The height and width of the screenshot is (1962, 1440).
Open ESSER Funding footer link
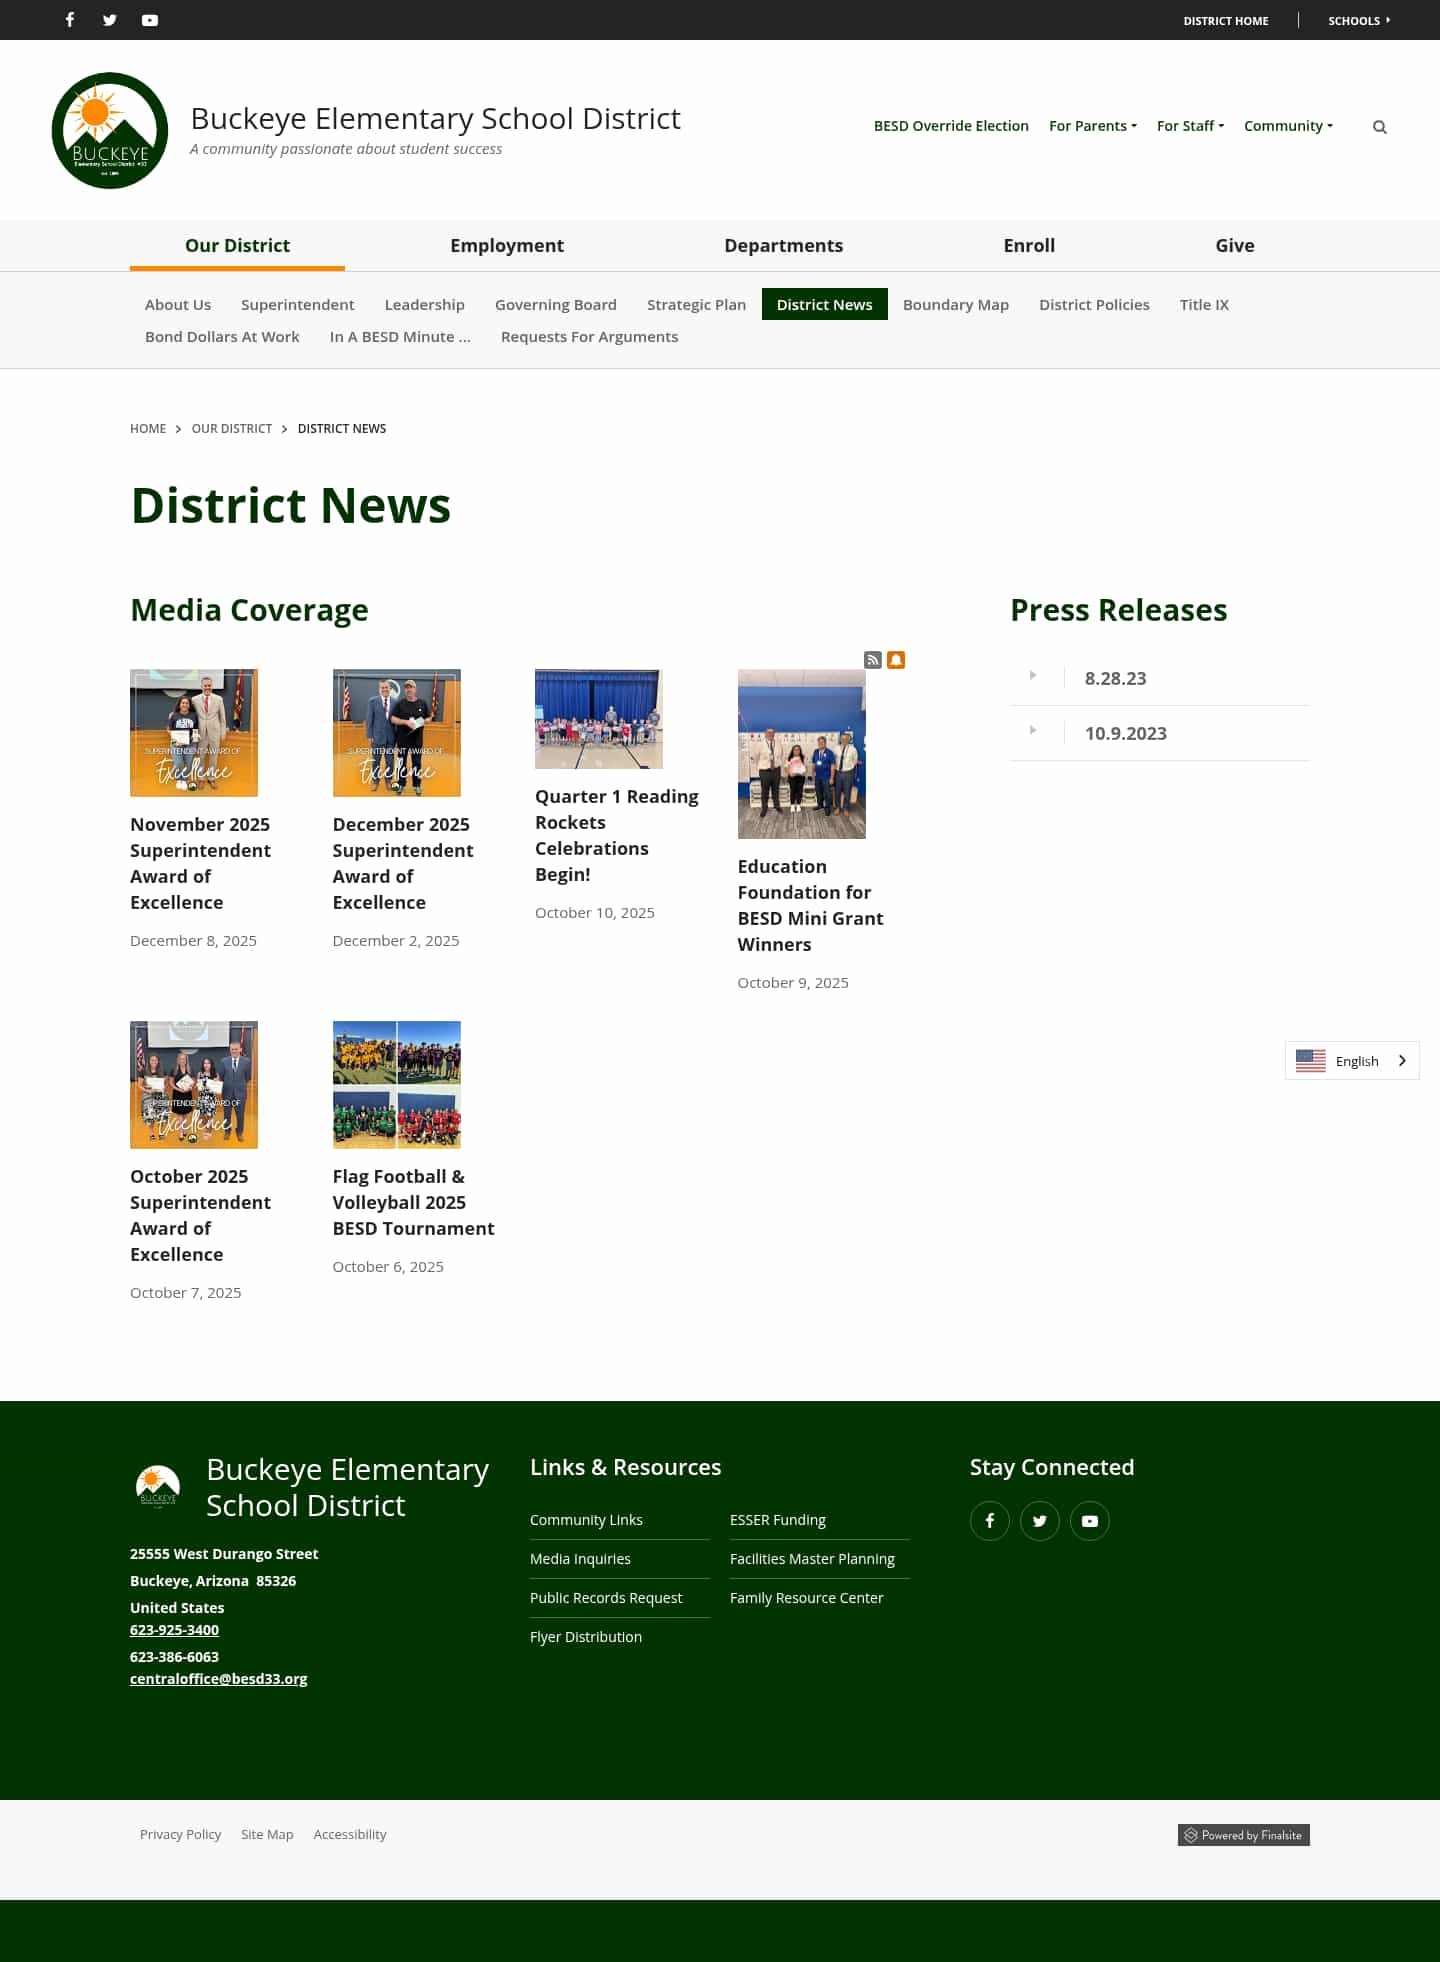click(x=778, y=1520)
